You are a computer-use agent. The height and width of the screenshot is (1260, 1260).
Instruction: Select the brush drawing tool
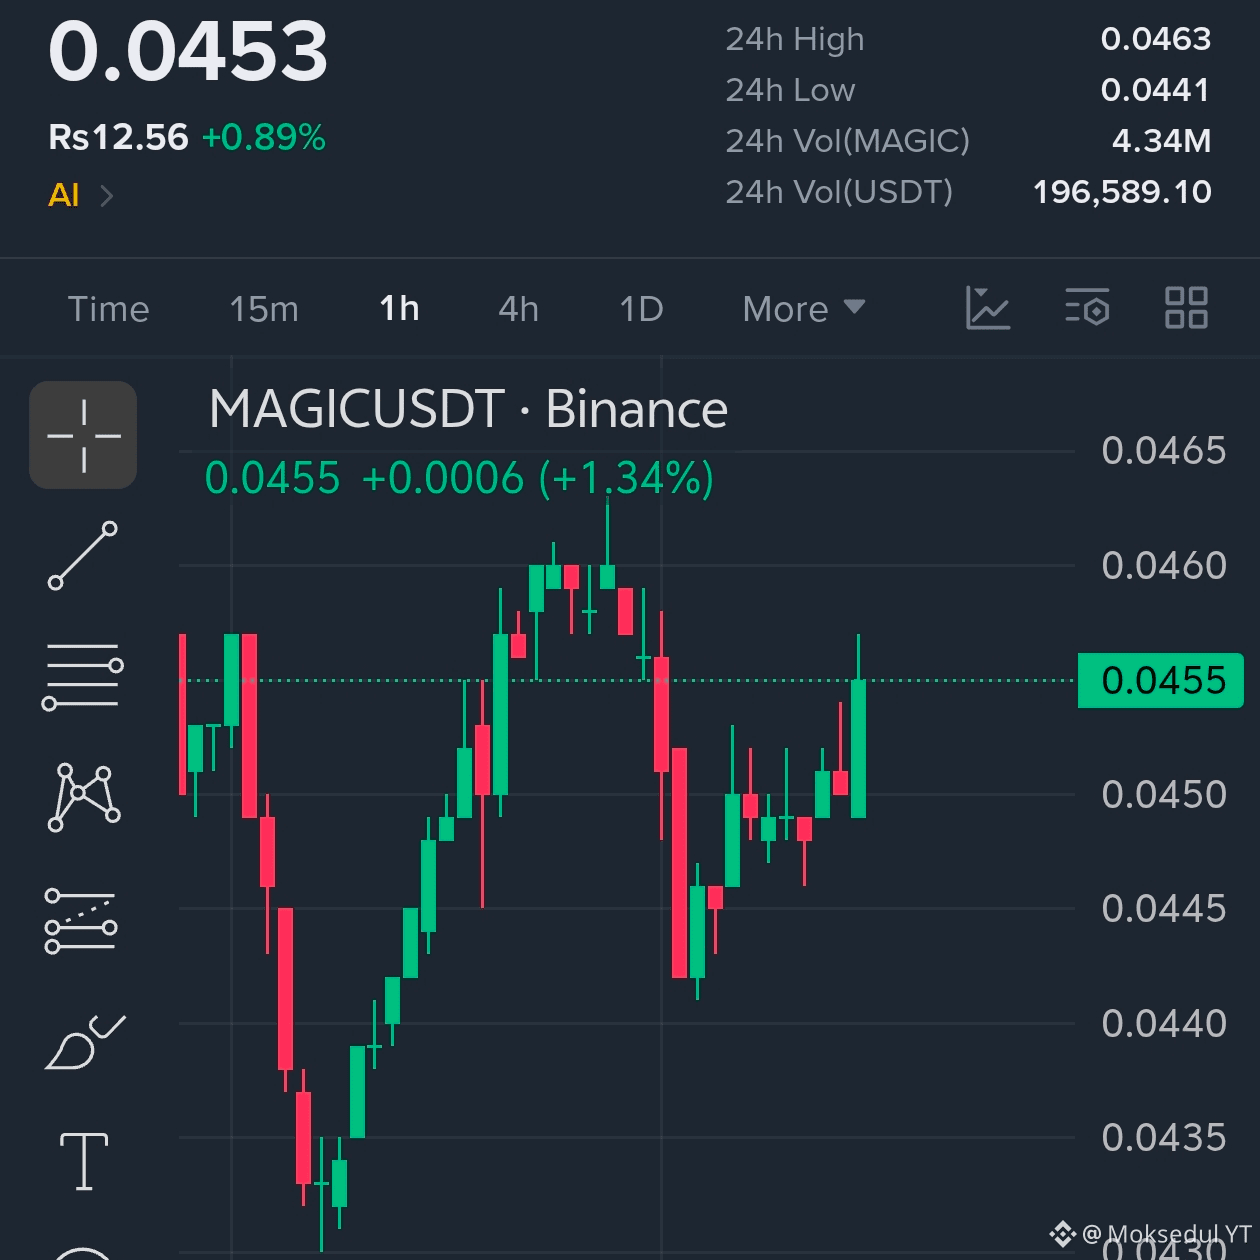tap(85, 1042)
